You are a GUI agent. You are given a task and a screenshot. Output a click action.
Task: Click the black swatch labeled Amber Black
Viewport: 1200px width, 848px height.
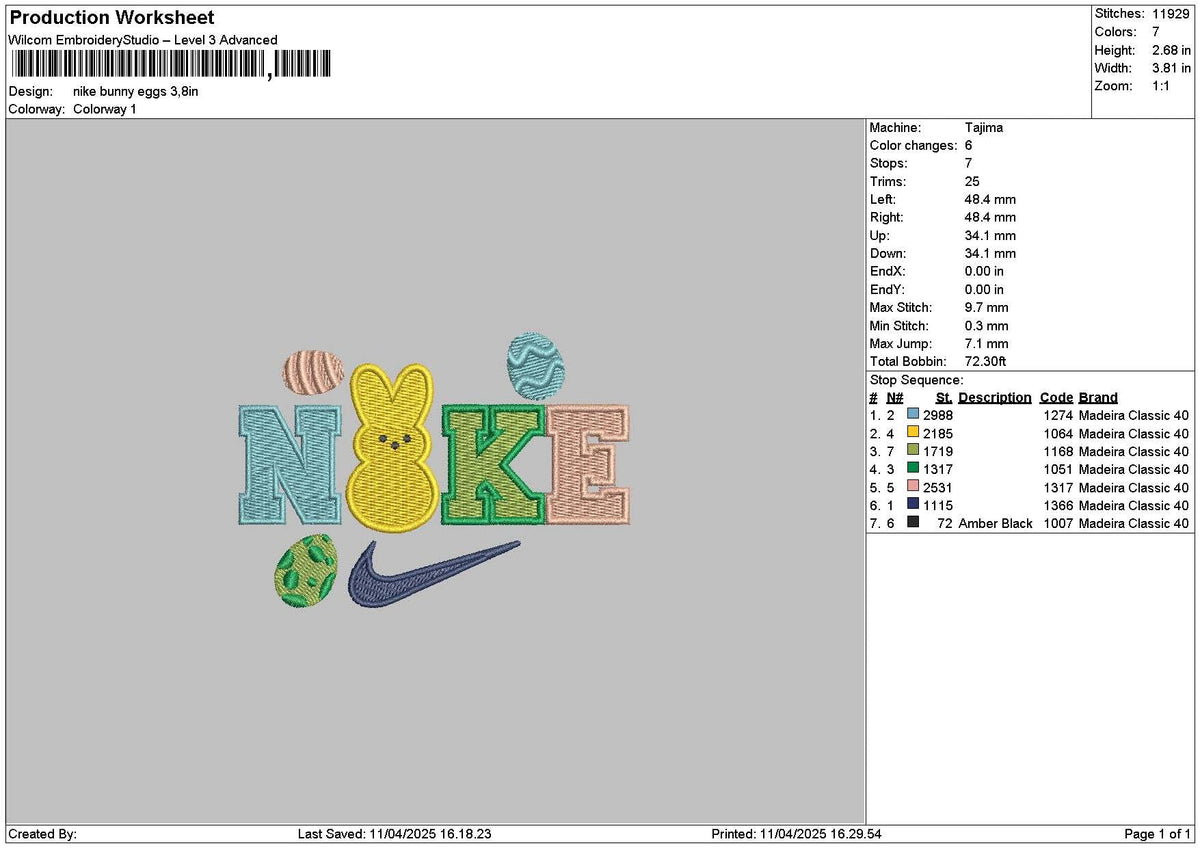[913, 522]
